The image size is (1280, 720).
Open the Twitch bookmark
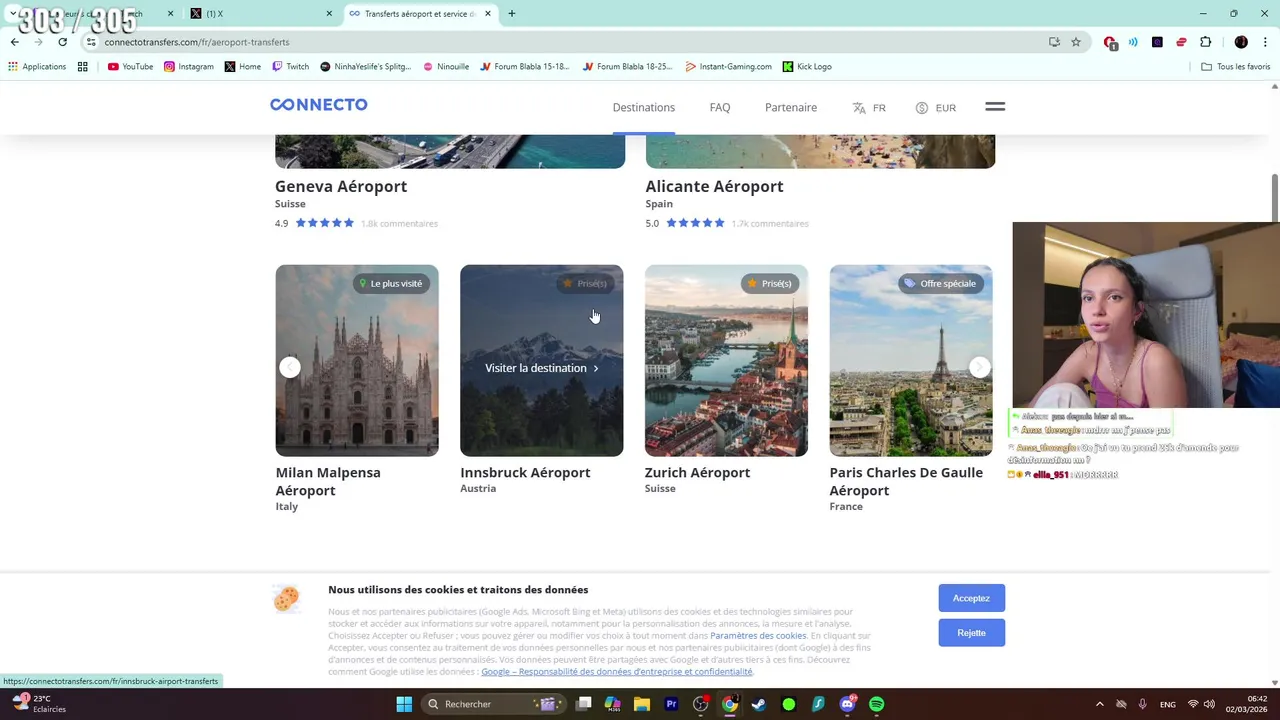click(x=291, y=67)
